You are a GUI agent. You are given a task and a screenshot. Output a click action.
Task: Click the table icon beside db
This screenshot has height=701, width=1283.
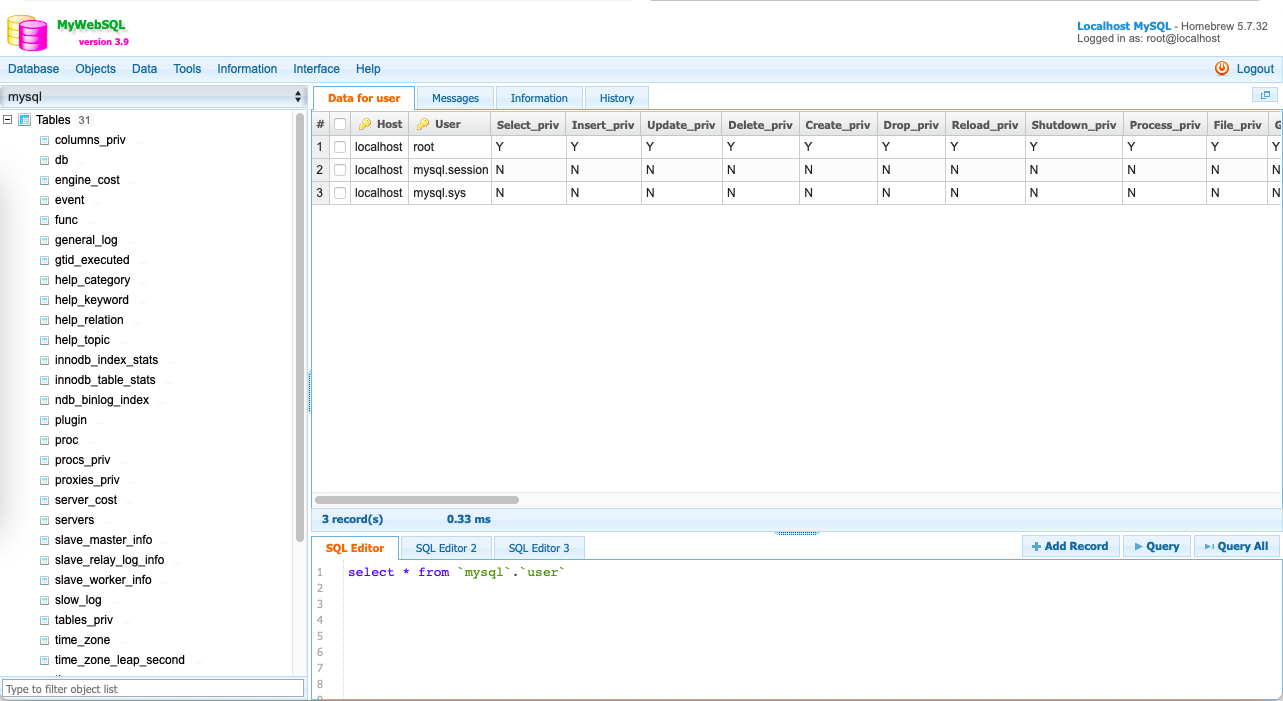point(43,160)
